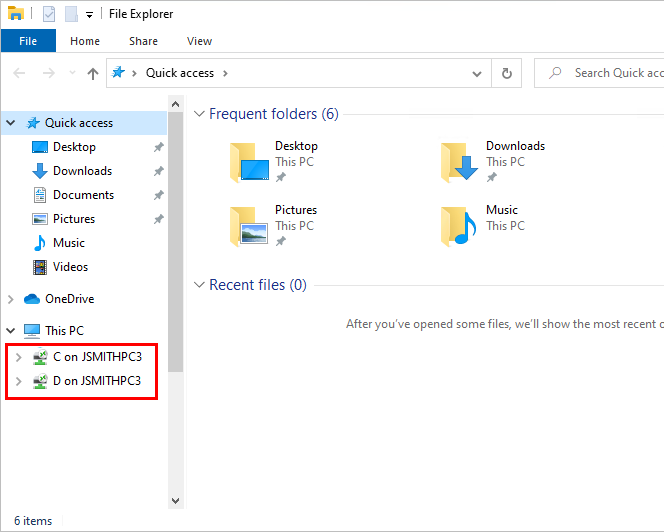Click the Quick access star icon in the address bar
This screenshot has height=532, width=664.
(118, 72)
